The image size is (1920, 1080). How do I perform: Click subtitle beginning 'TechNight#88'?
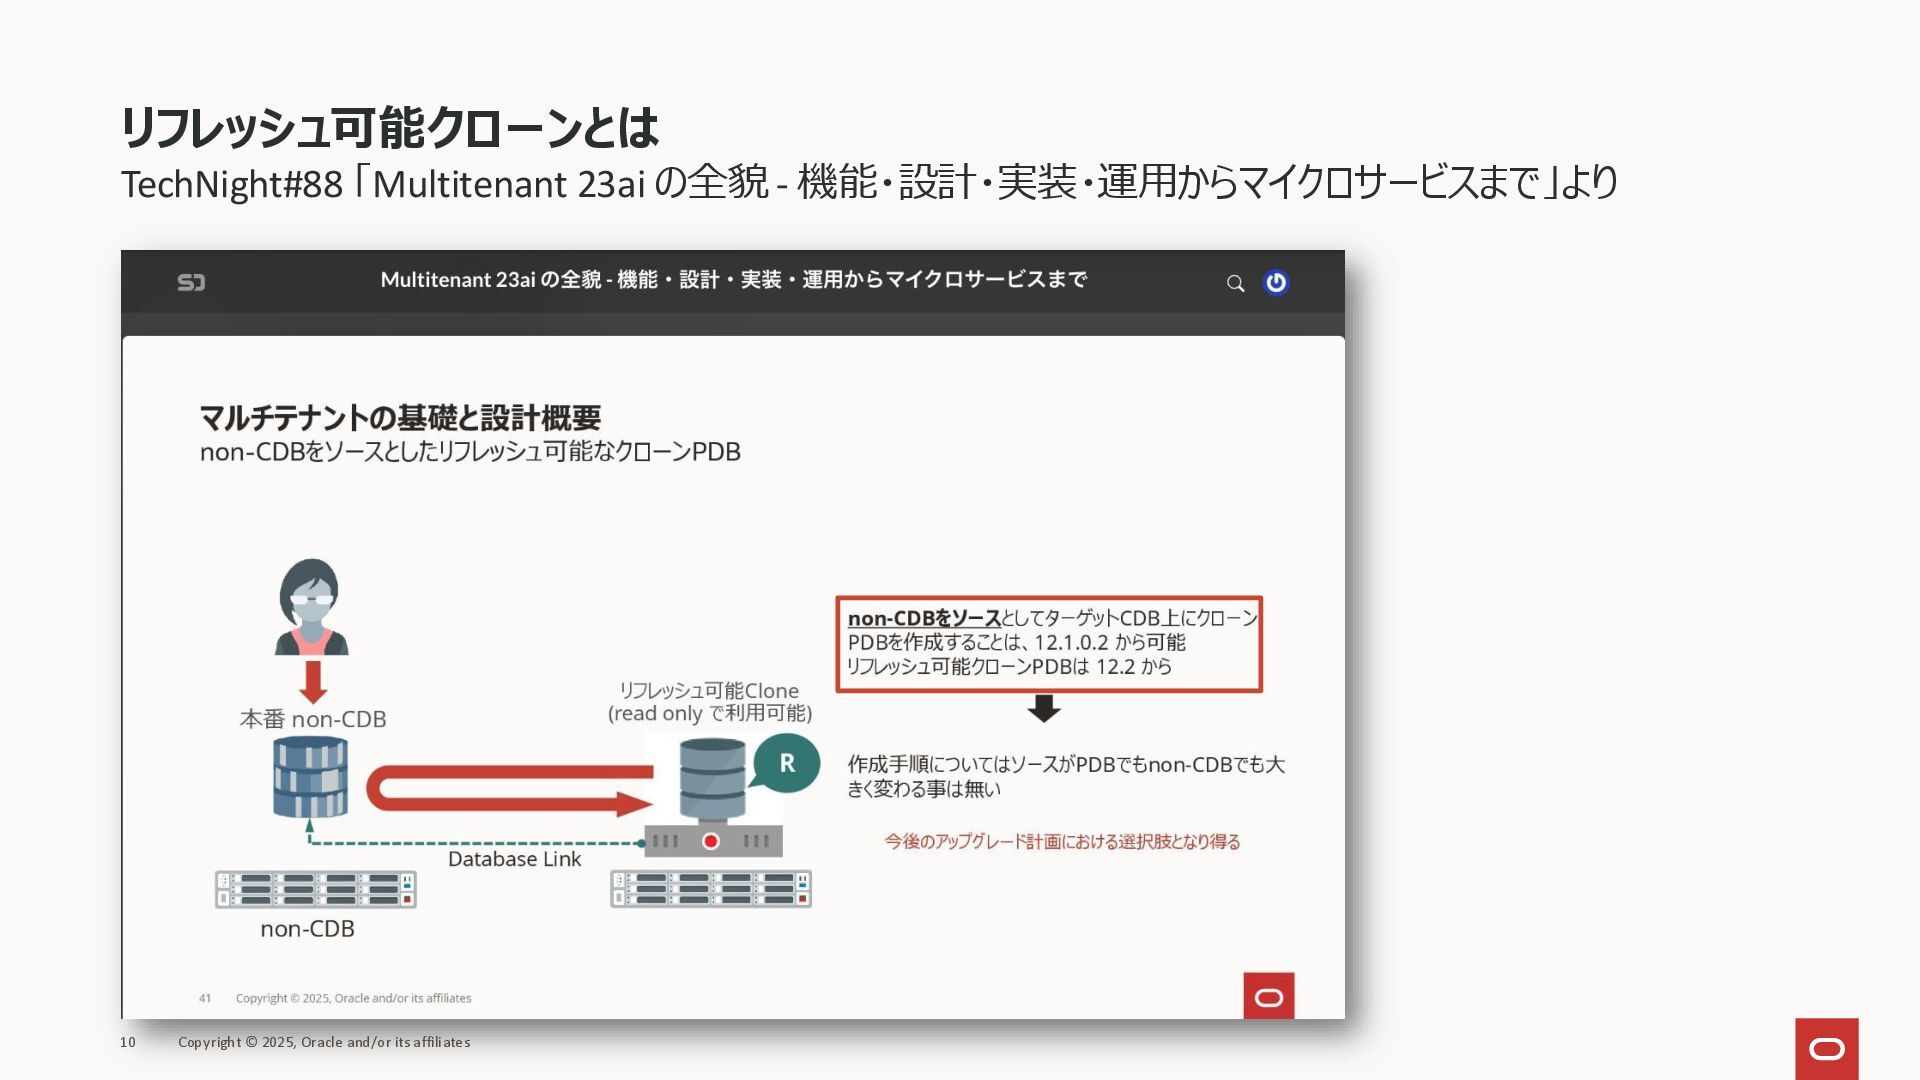[869, 183]
